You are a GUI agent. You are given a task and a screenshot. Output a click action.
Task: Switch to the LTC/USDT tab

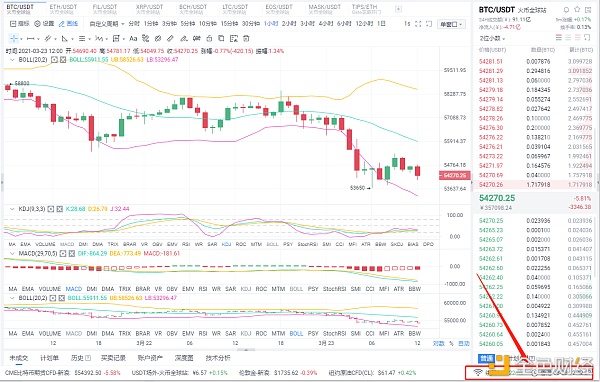tap(235, 9)
